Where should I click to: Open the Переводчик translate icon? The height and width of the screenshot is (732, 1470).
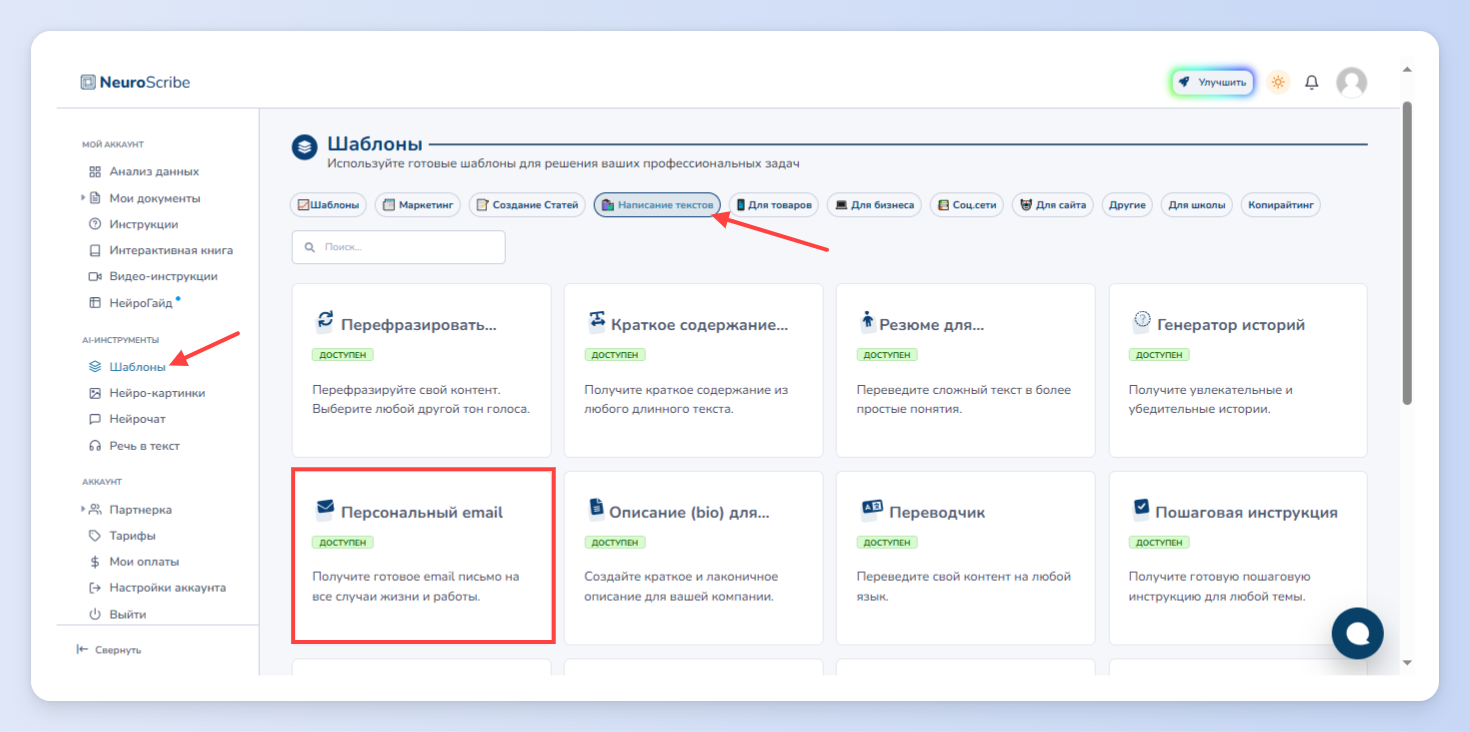click(872, 508)
